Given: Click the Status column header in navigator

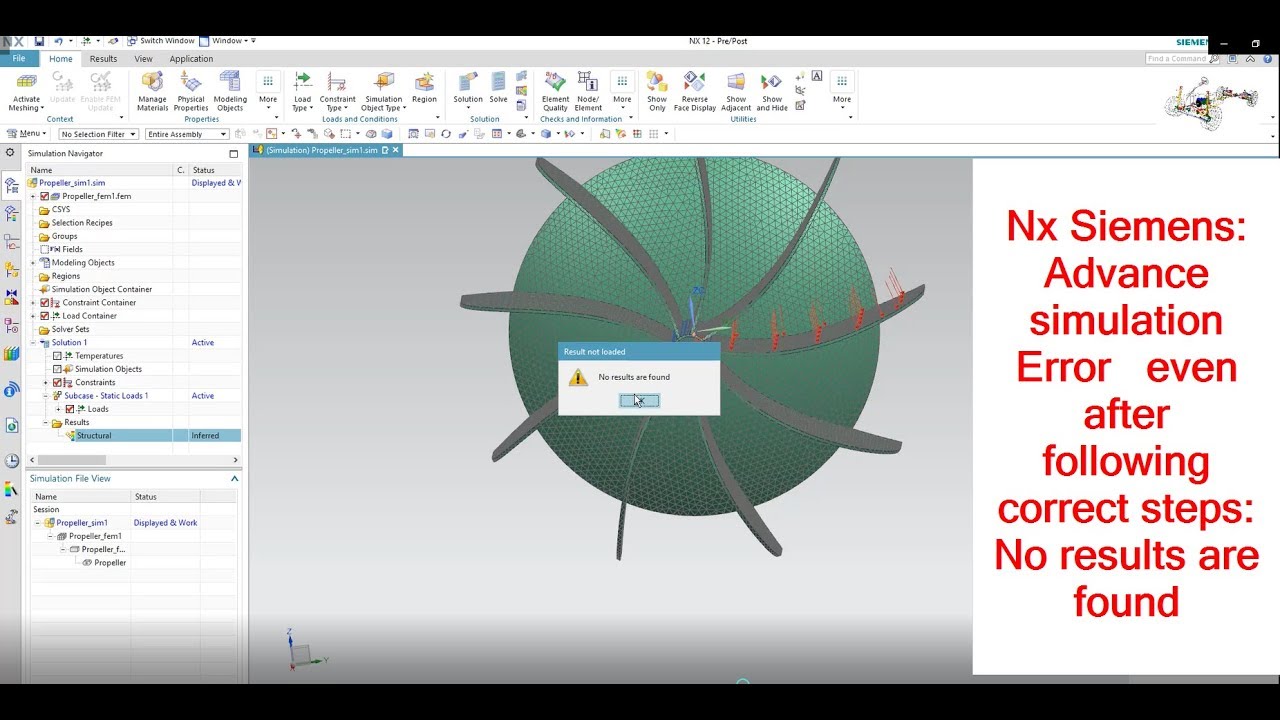Looking at the screenshot, I should (x=215, y=170).
